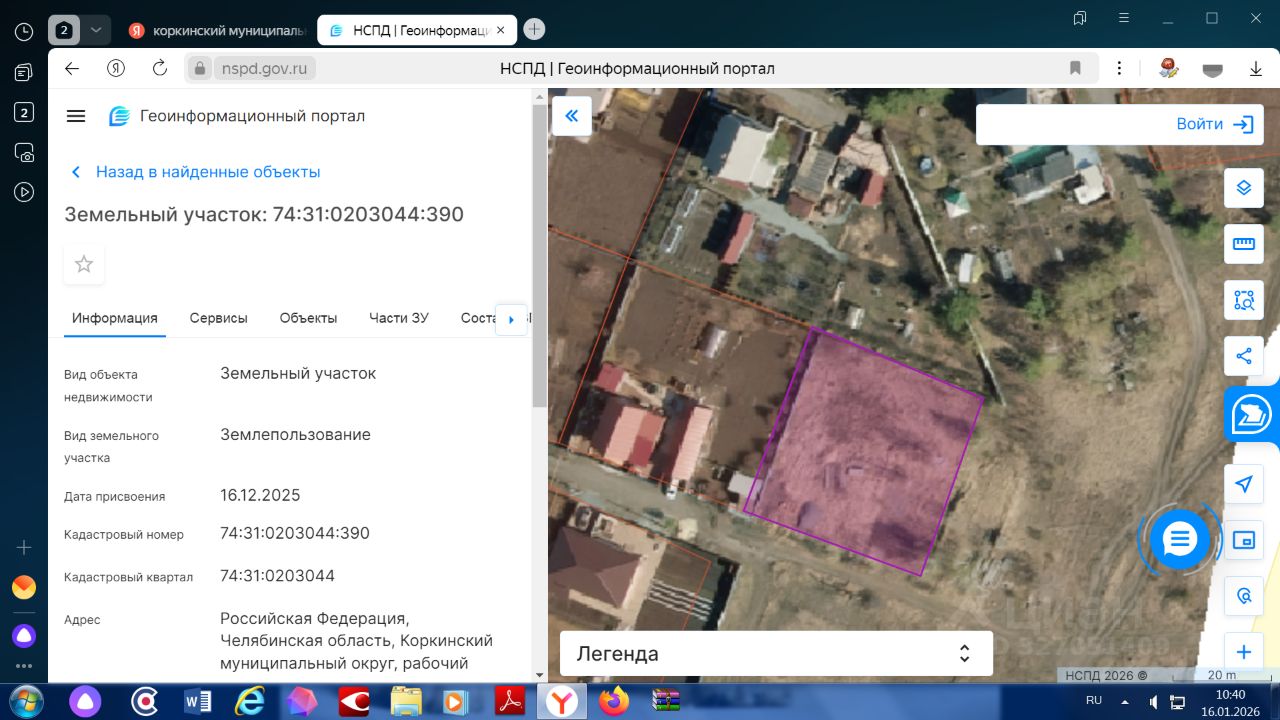Open the Части ЗУ tab
This screenshot has width=1280, height=720.
tap(398, 318)
